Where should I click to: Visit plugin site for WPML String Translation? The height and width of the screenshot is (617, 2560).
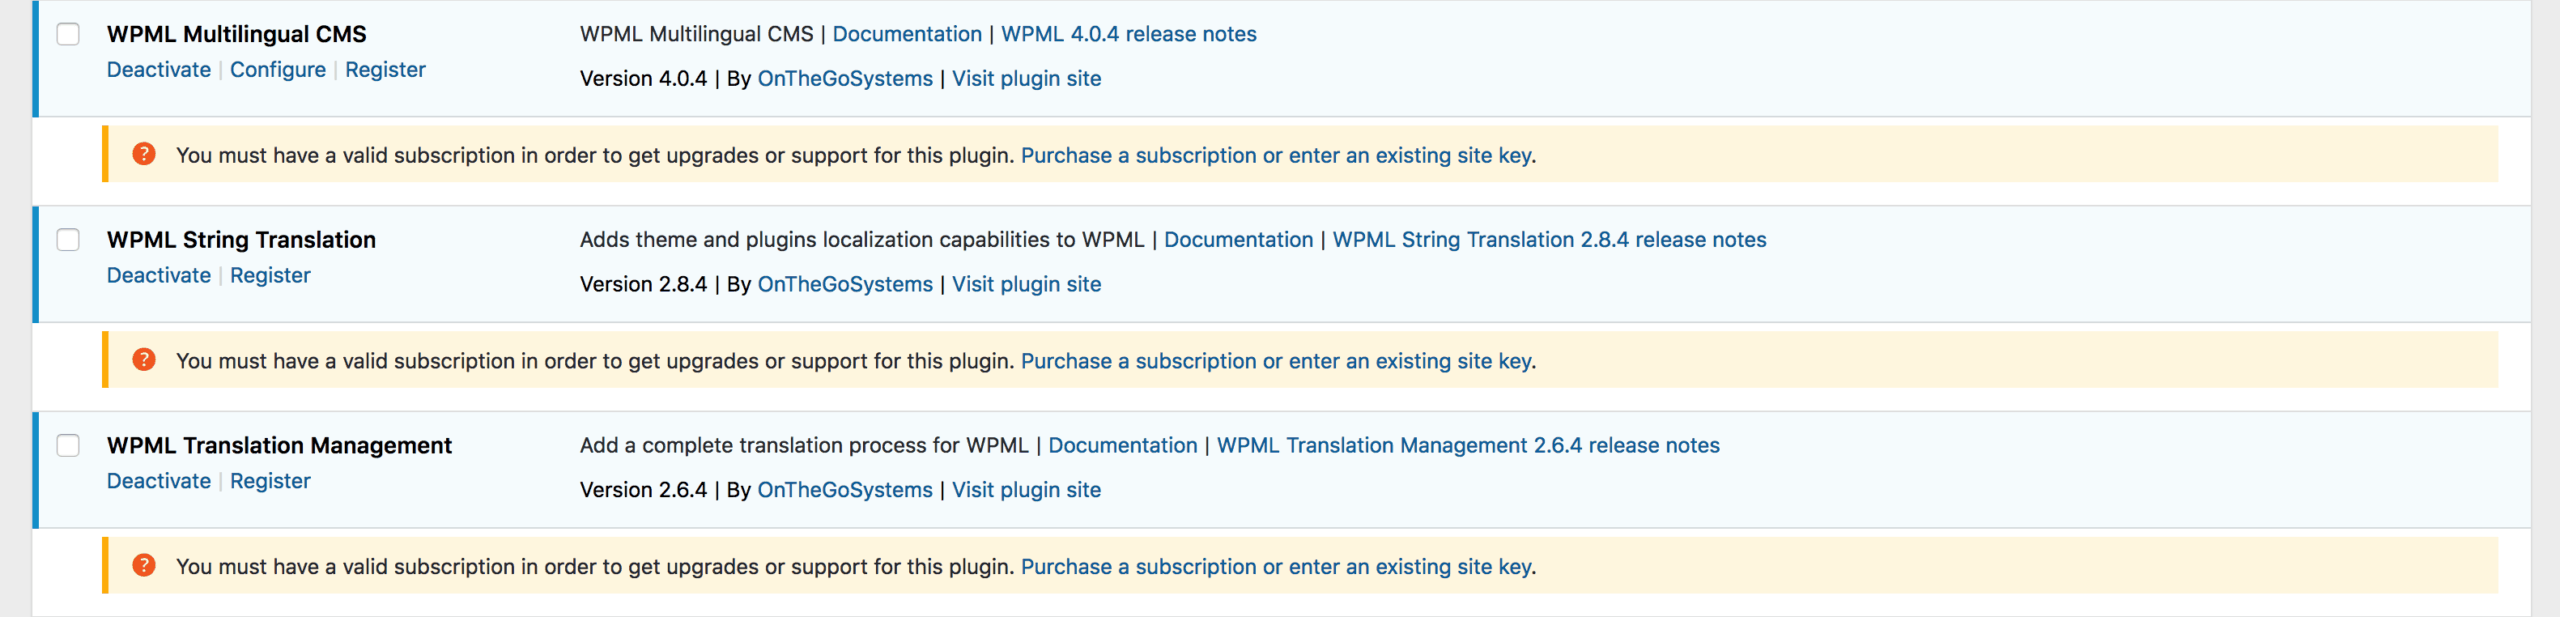(x=1026, y=284)
